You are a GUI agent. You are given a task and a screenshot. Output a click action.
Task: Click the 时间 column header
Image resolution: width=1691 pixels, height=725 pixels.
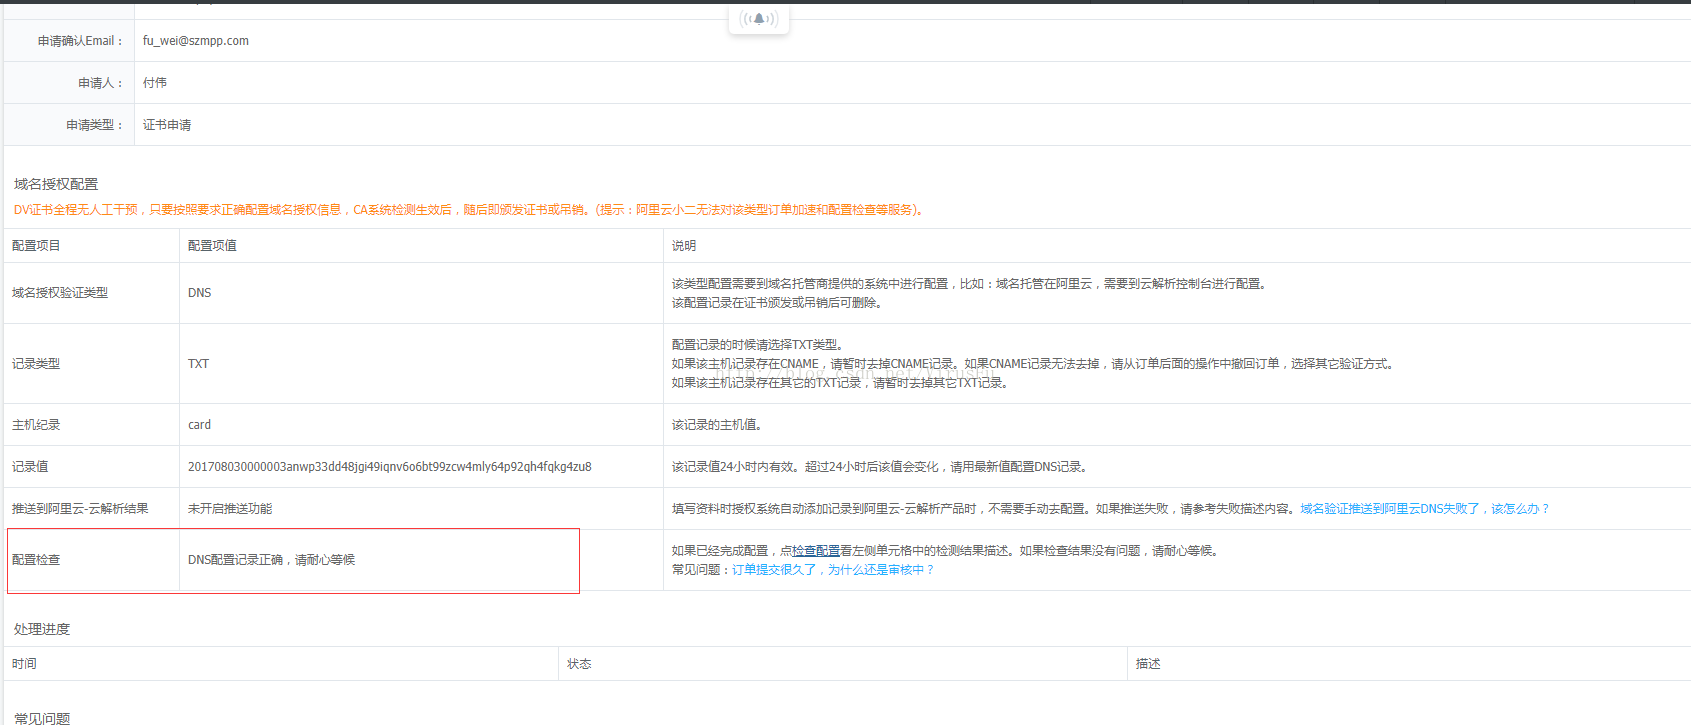[x=24, y=664]
